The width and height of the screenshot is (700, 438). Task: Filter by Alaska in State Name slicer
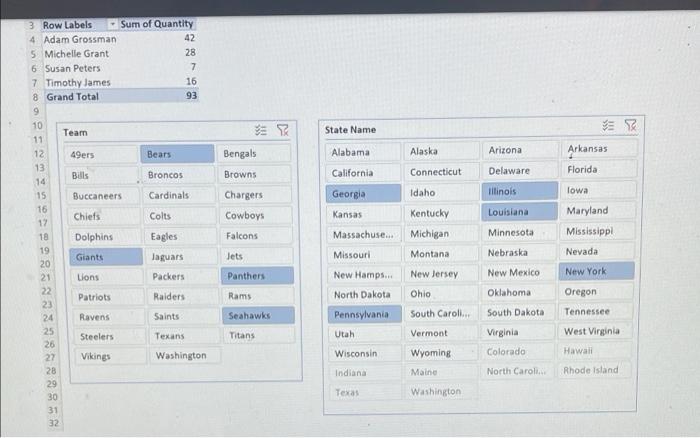(x=442, y=151)
